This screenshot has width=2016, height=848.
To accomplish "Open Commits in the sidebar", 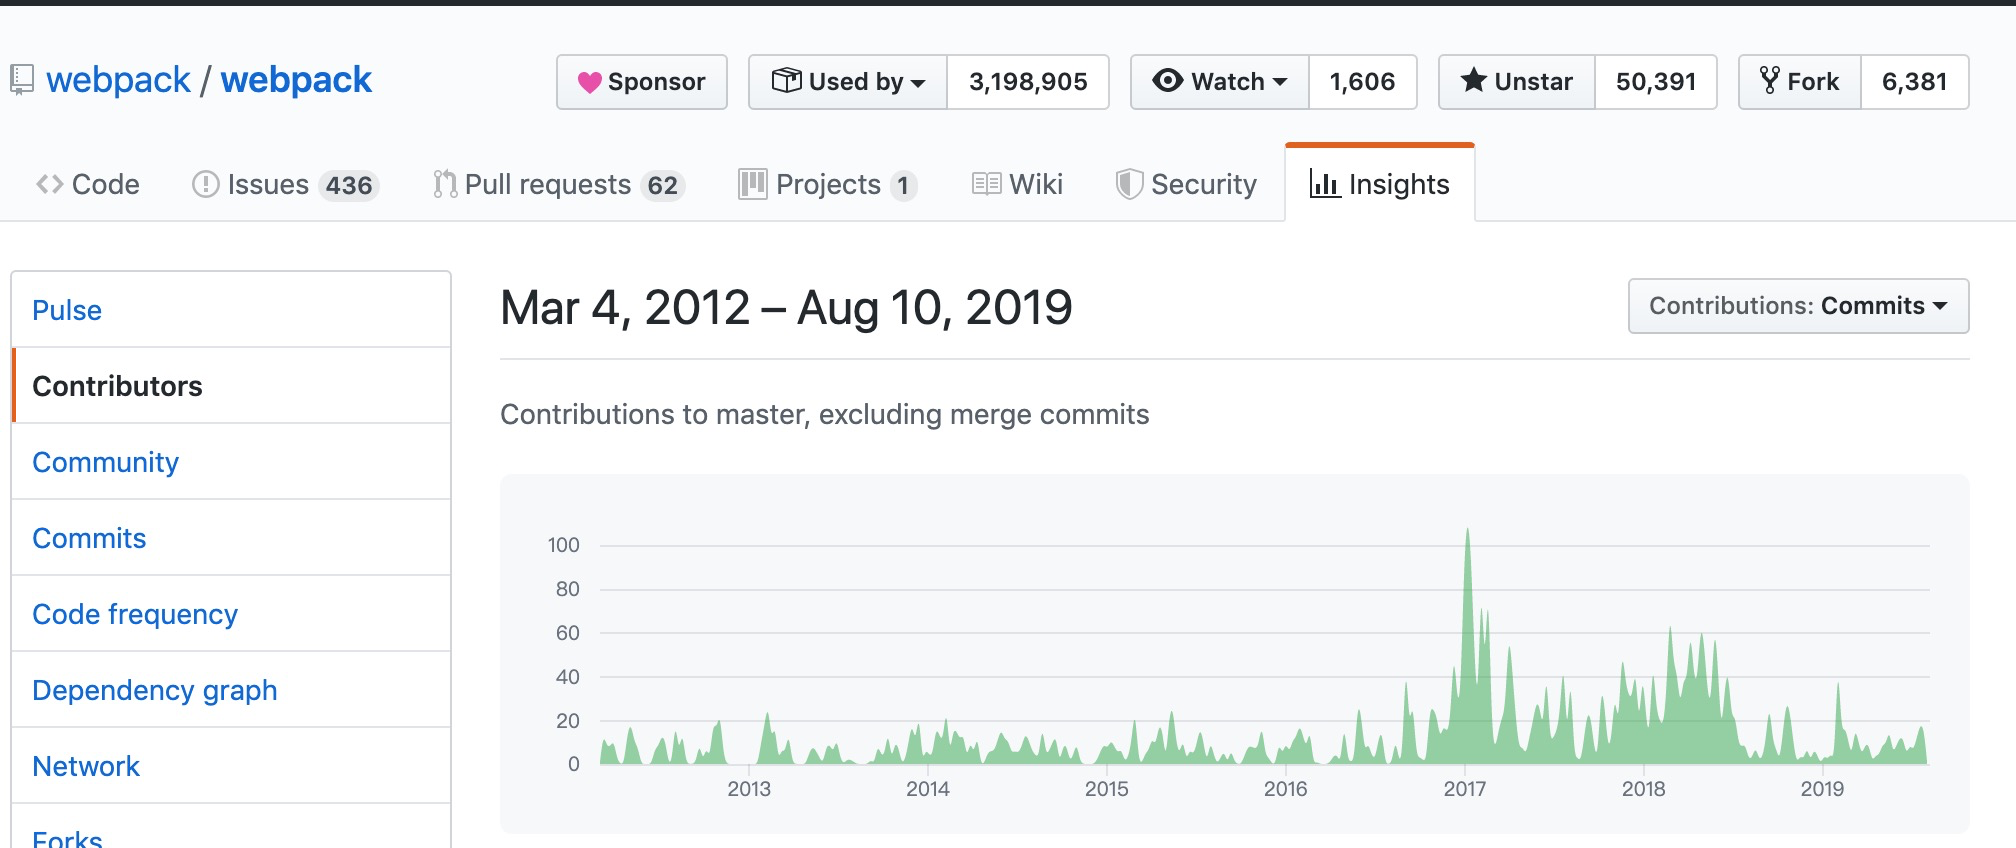I will 231,538.
